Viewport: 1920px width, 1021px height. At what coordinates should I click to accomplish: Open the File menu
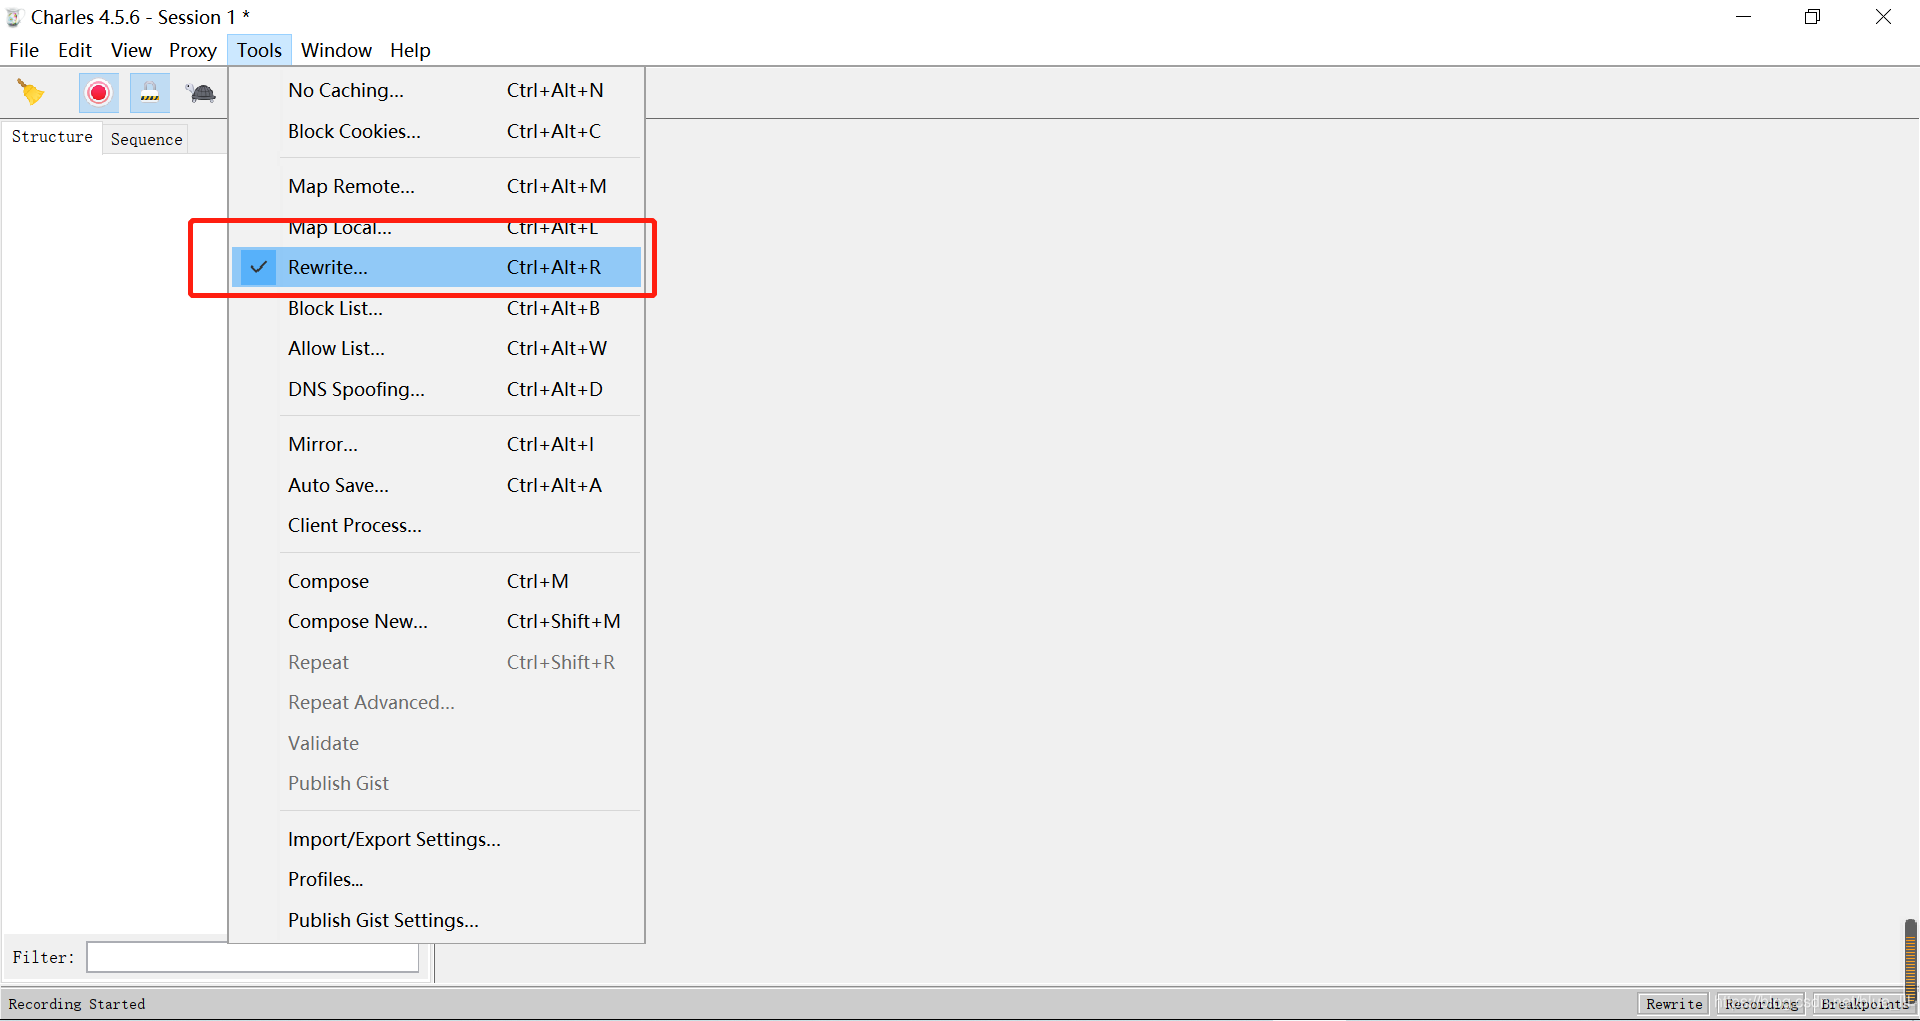(x=24, y=50)
